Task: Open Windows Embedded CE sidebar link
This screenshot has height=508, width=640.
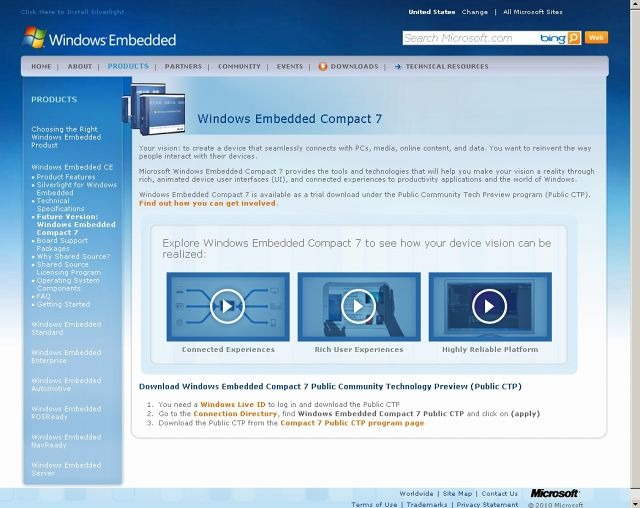Action: [x=72, y=167]
